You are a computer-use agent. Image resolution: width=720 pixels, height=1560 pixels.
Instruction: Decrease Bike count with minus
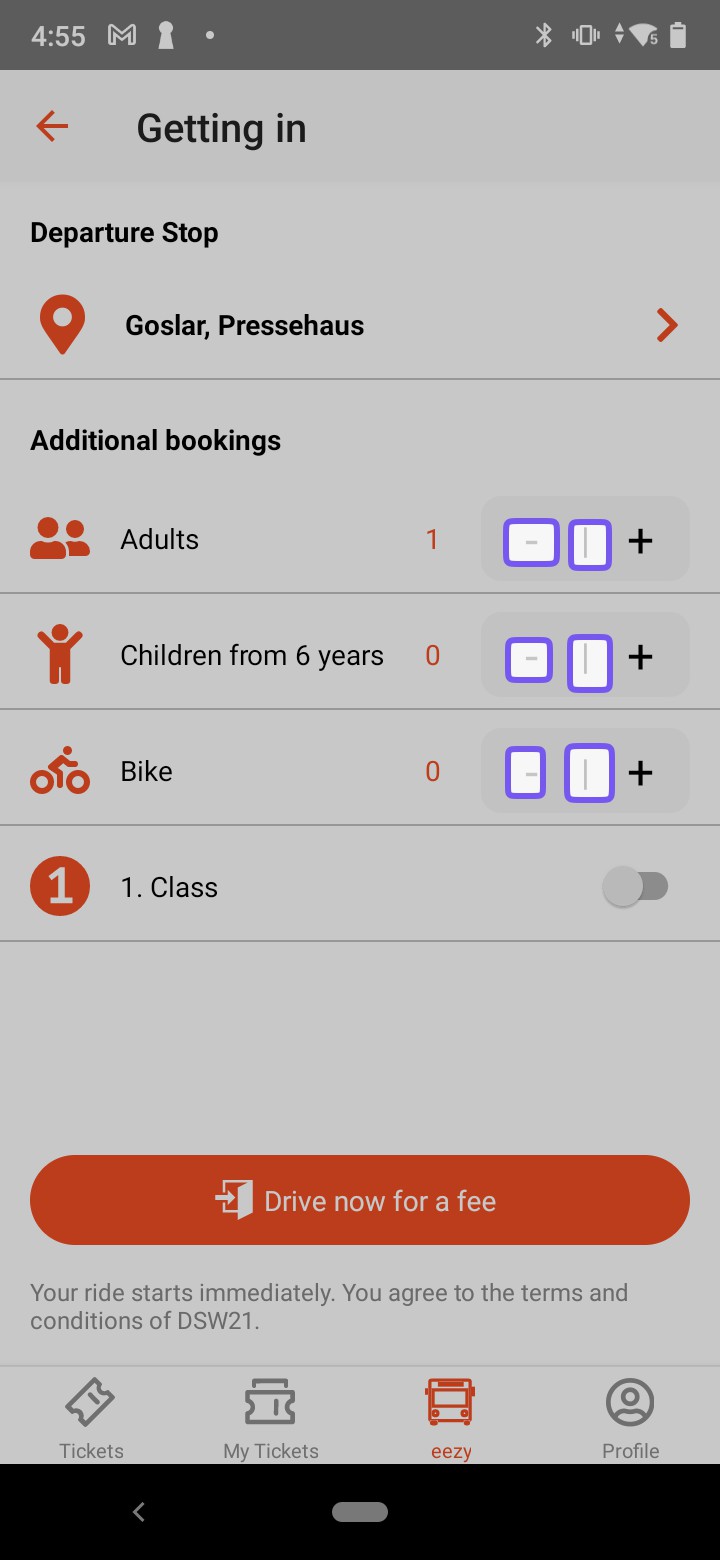pos(527,773)
